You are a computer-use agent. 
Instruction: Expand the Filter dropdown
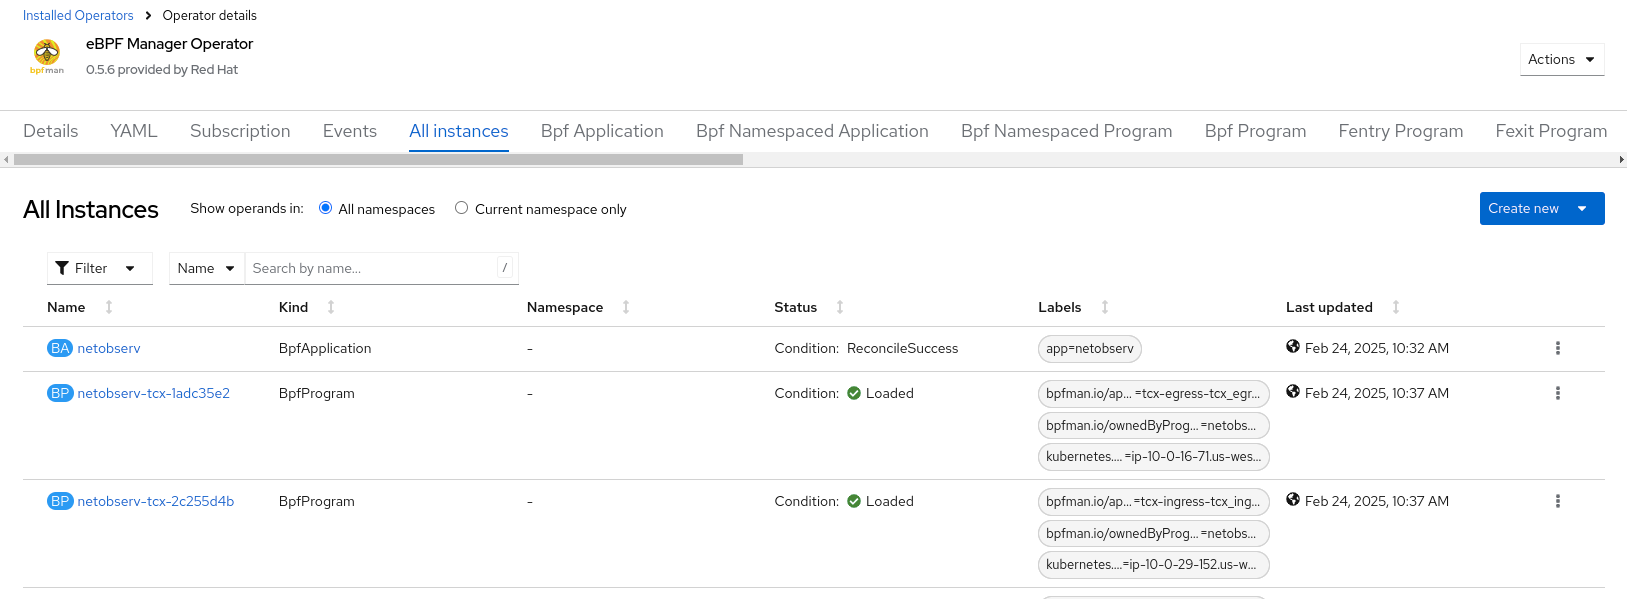(x=99, y=268)
